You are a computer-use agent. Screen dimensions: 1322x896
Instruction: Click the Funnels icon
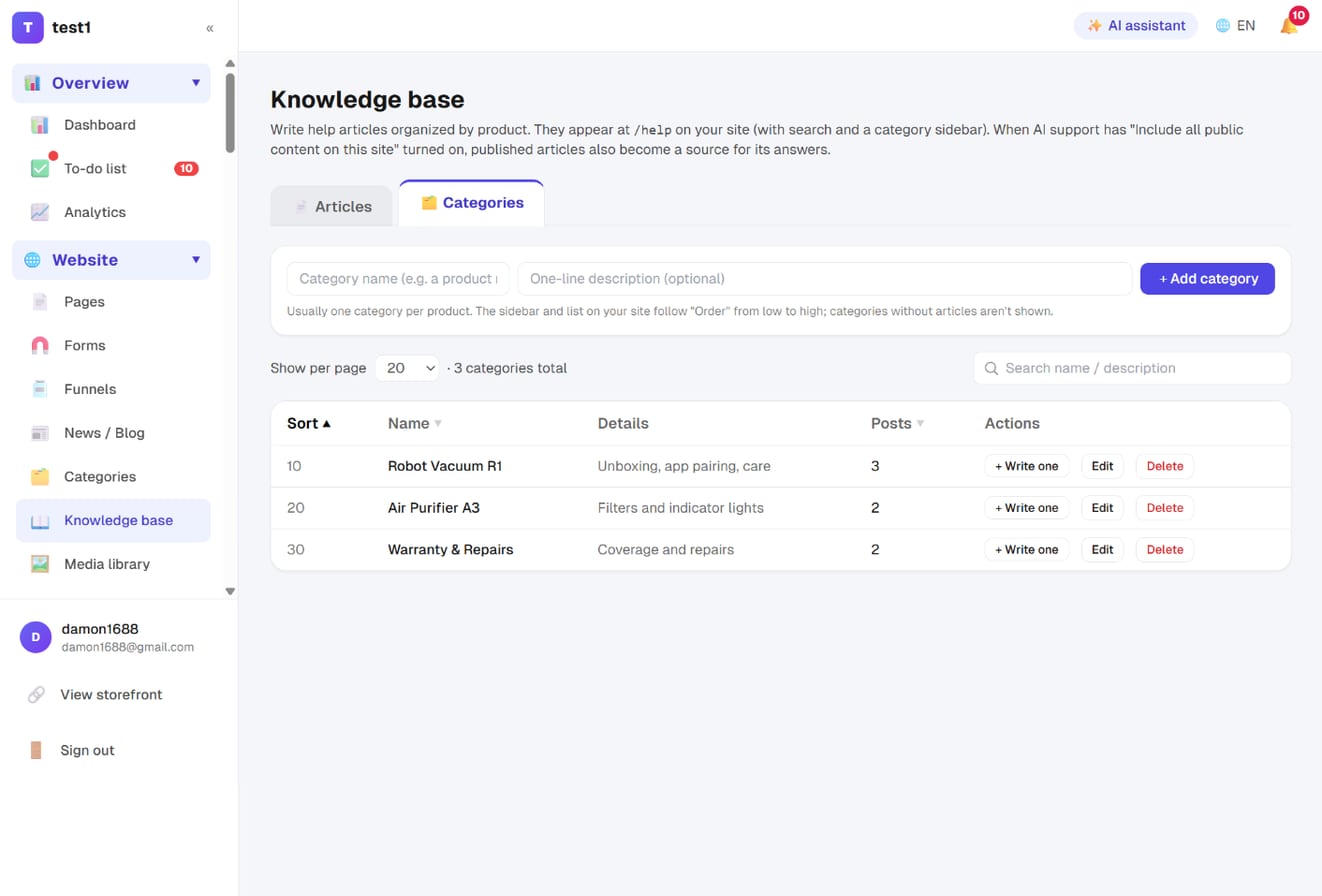[40, 389]
